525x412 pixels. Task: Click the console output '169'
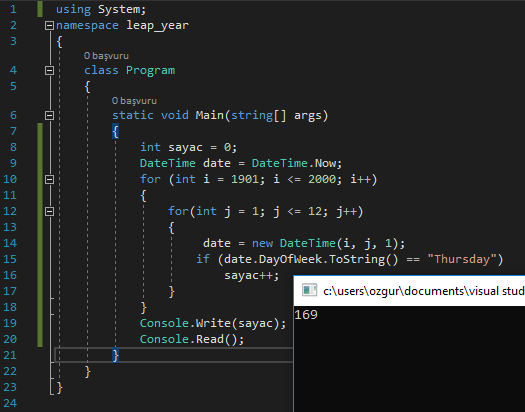306,315
